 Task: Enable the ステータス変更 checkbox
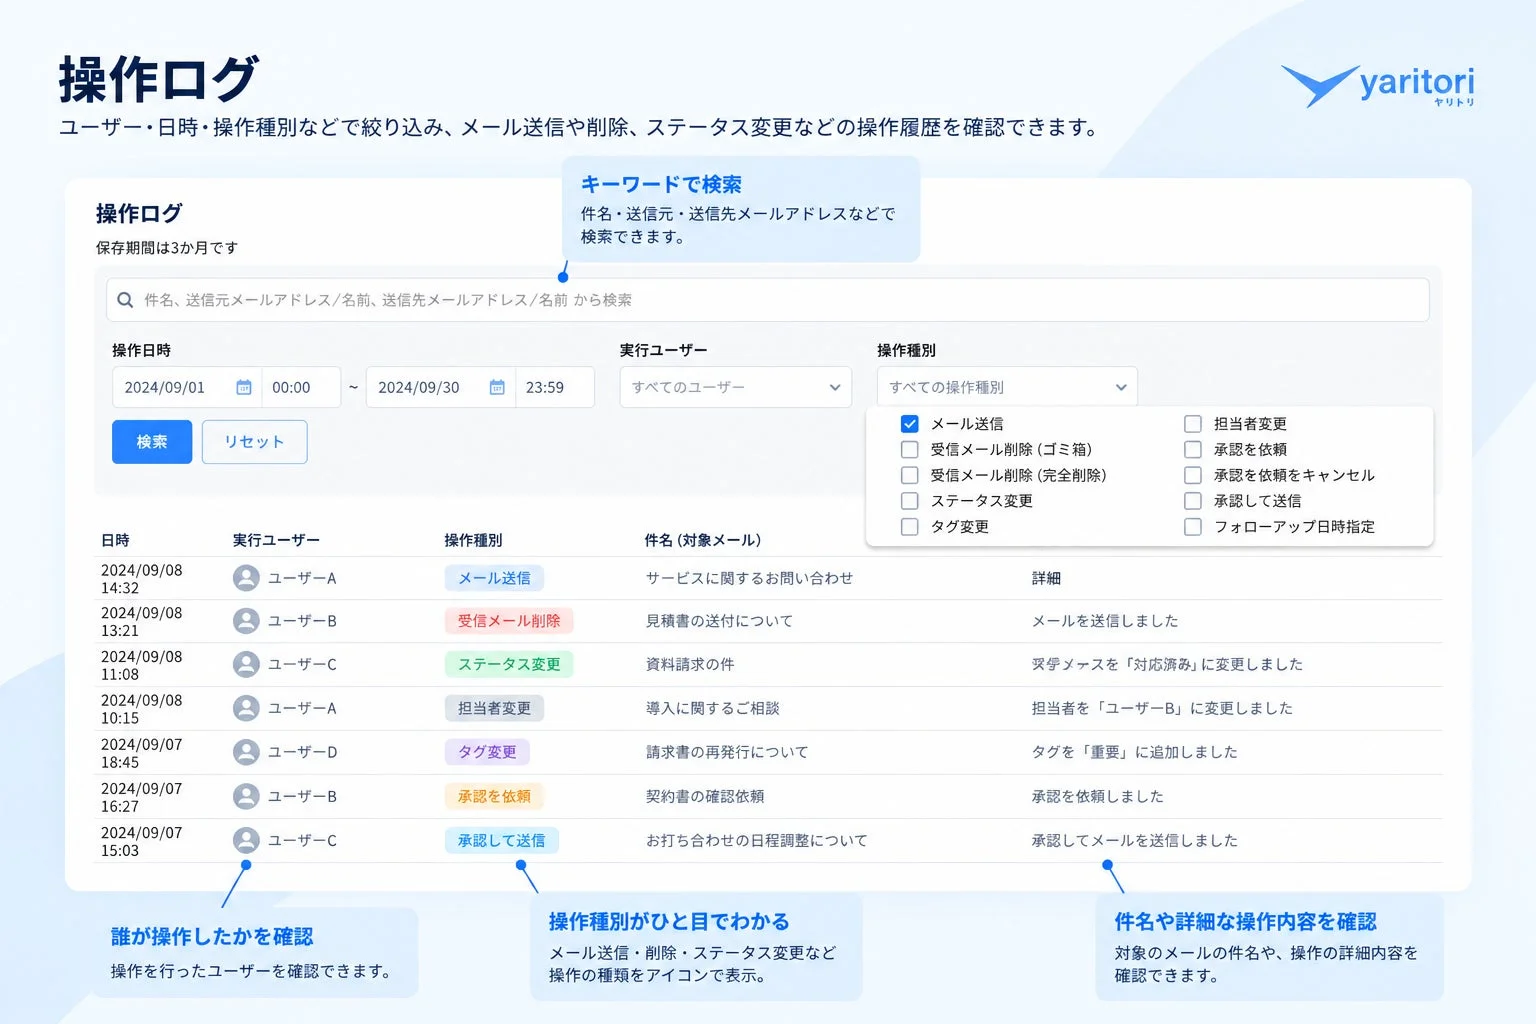pos(909,501)
